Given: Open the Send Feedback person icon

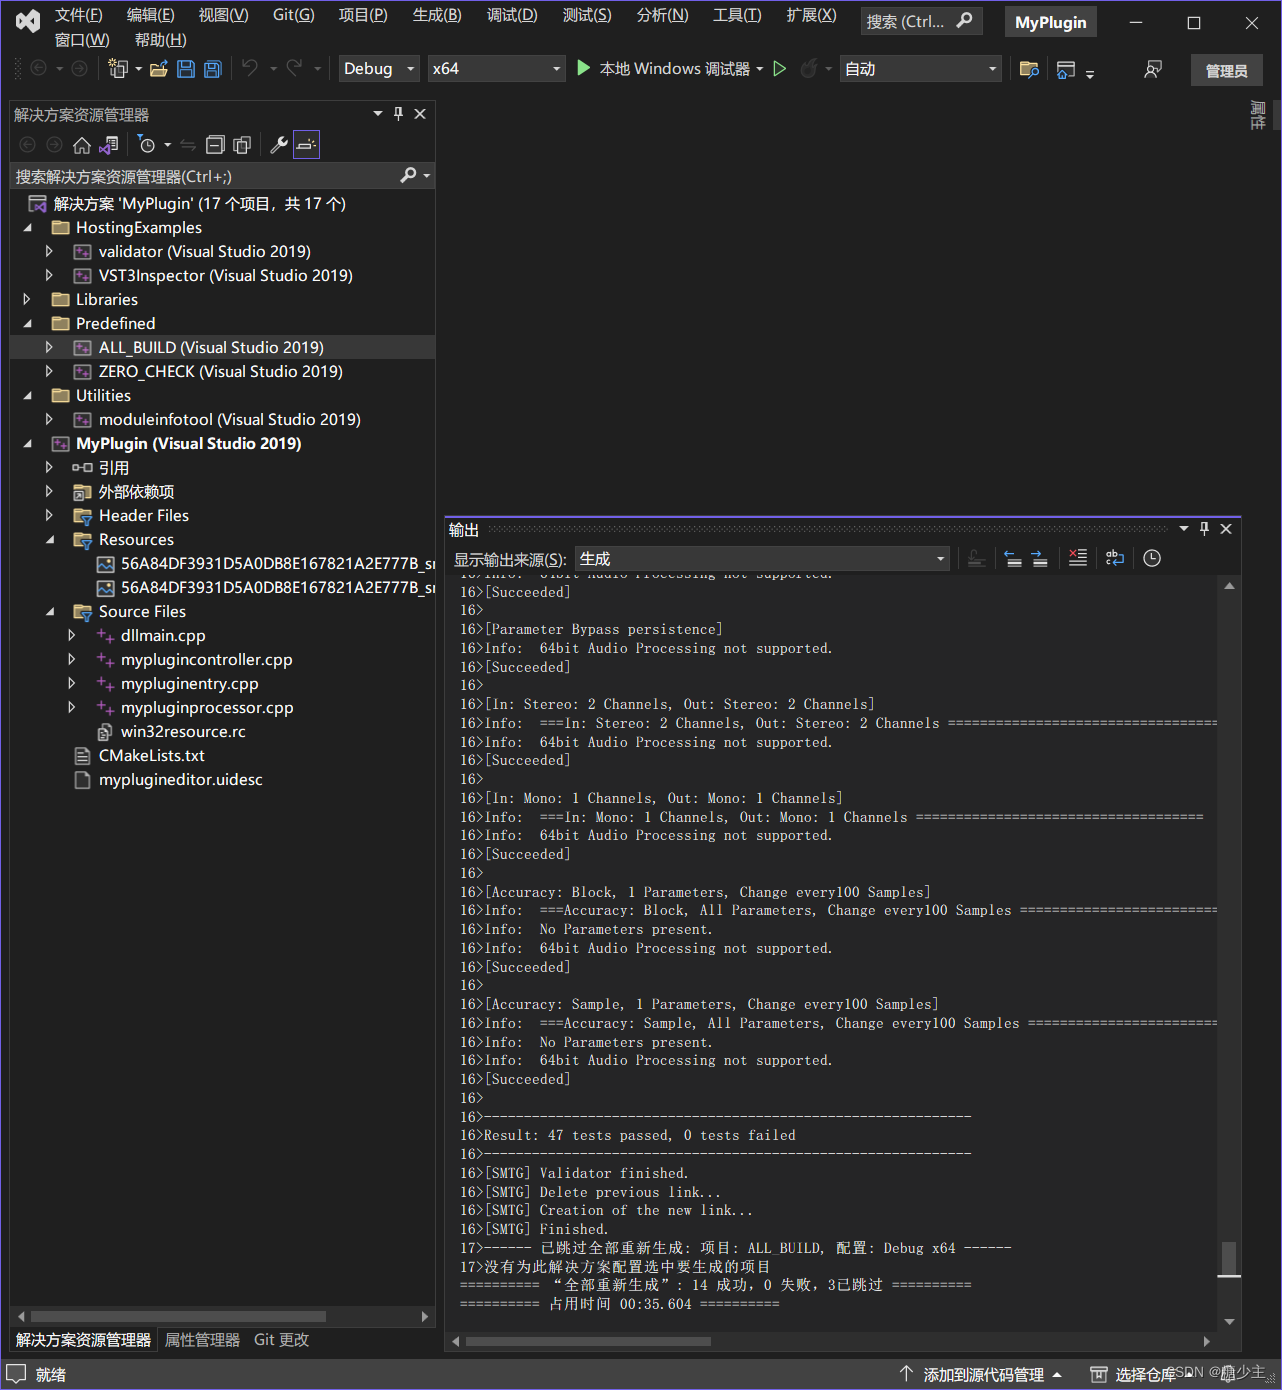Looking at the screenshot, I should coord(1153,68).
